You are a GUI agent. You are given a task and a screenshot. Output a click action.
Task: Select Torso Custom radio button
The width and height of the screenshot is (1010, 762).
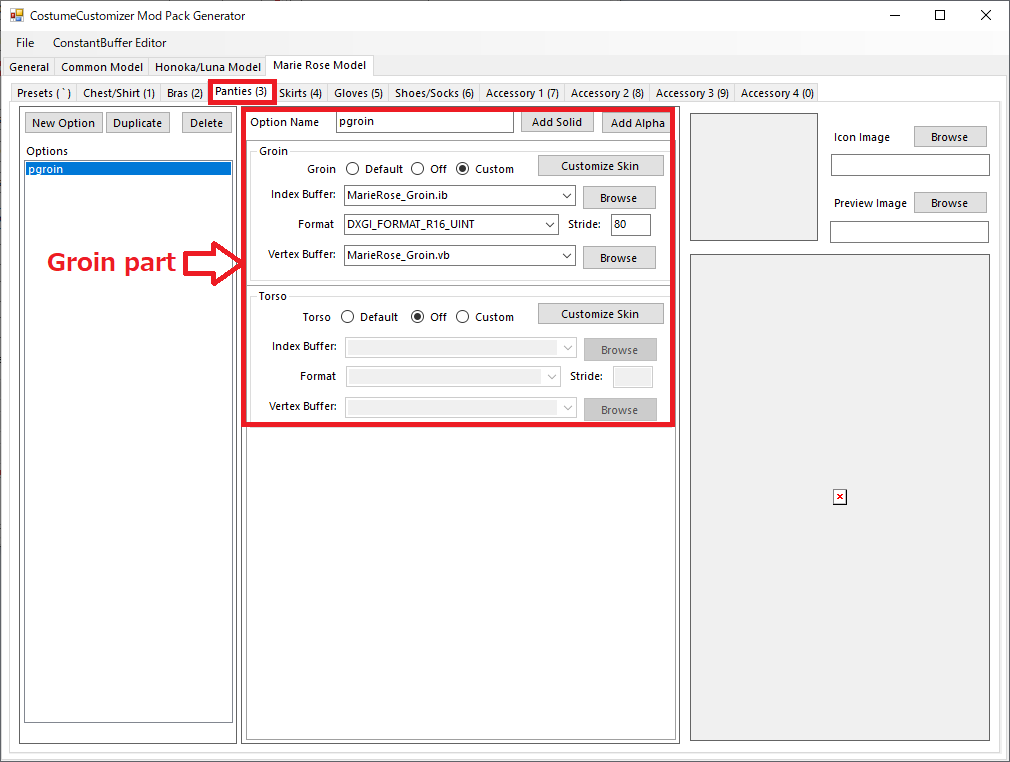pyautogui.click(x=462, y=317)
